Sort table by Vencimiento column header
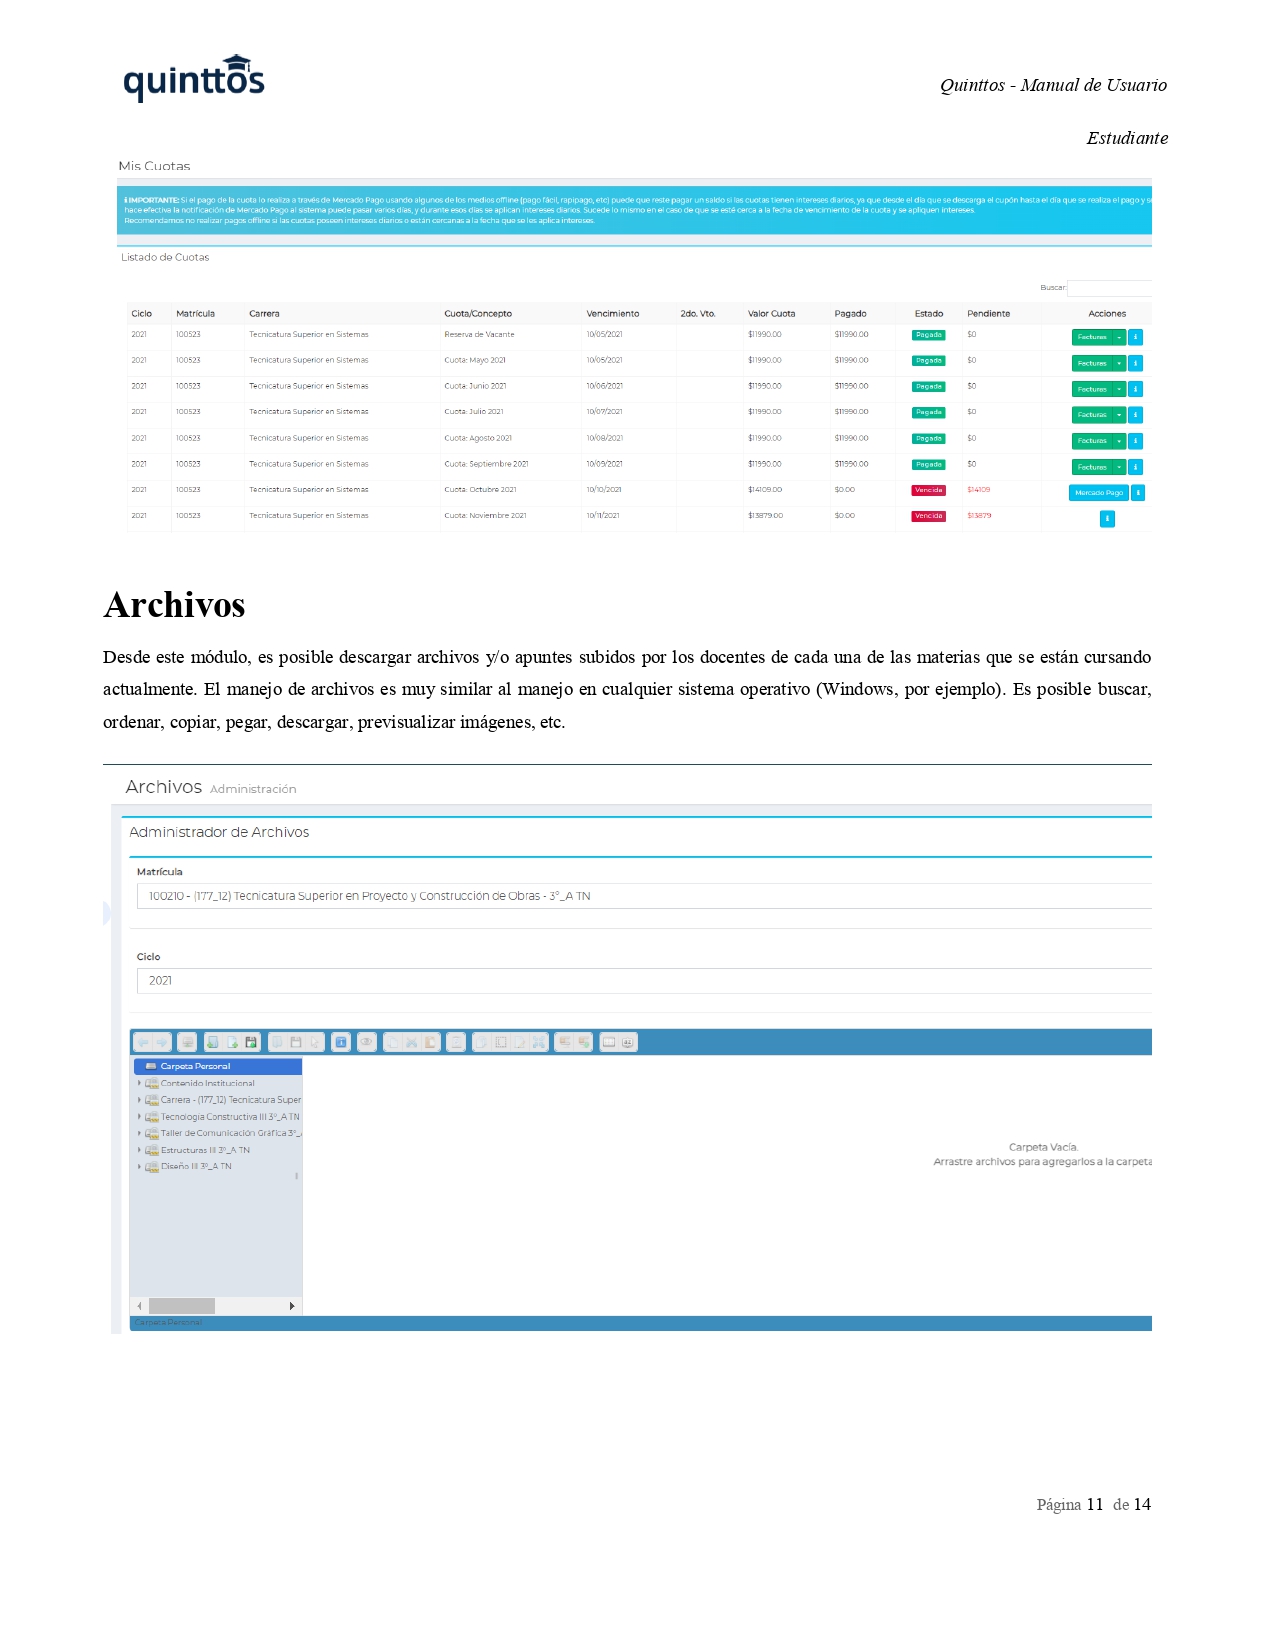Viewport: 1275px width, 1650px height. [x=613, y=314]
